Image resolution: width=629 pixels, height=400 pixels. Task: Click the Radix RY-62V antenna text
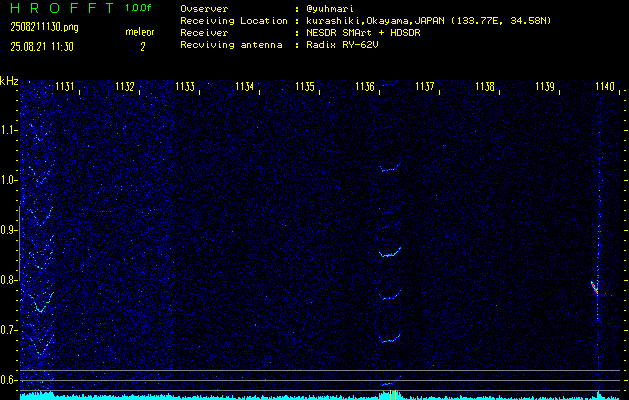click(x=343, y=45)
